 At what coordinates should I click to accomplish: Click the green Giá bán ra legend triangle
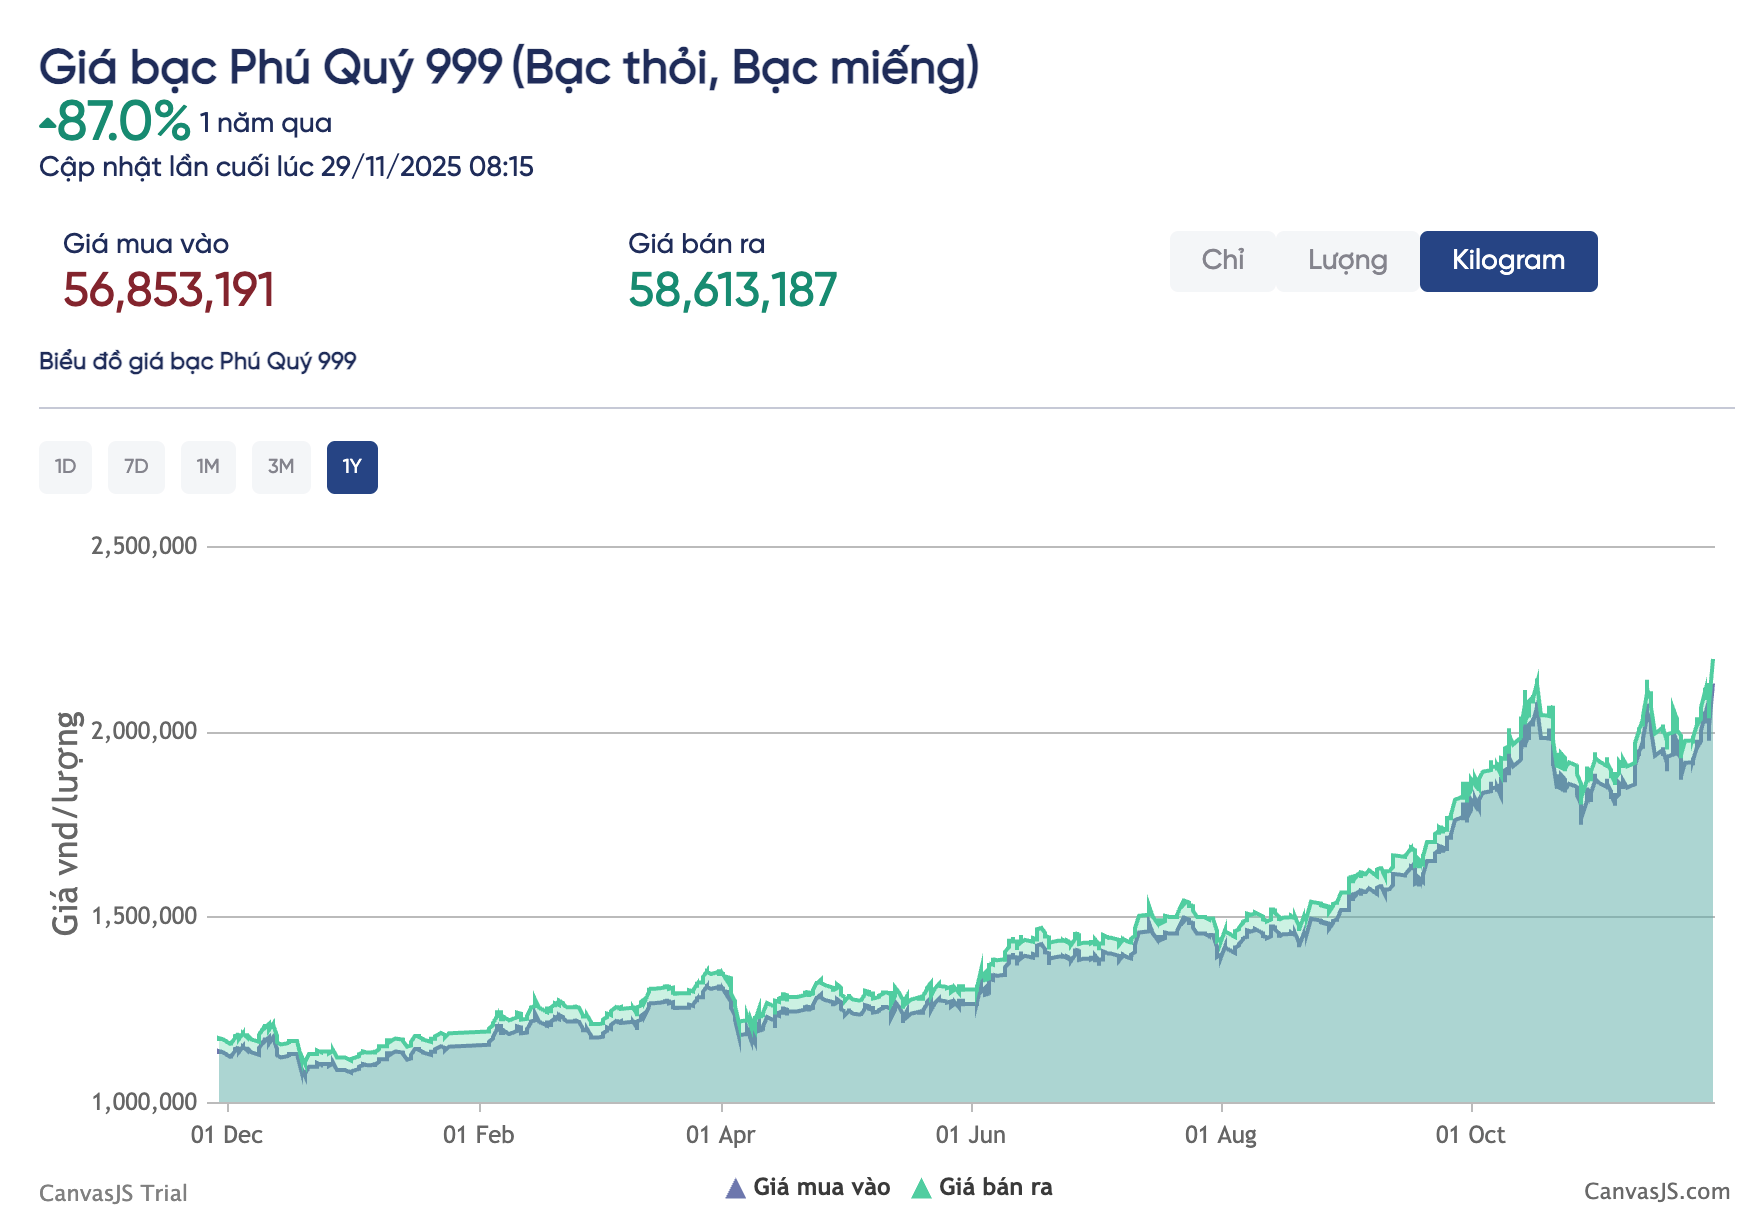pos(921,1188)
